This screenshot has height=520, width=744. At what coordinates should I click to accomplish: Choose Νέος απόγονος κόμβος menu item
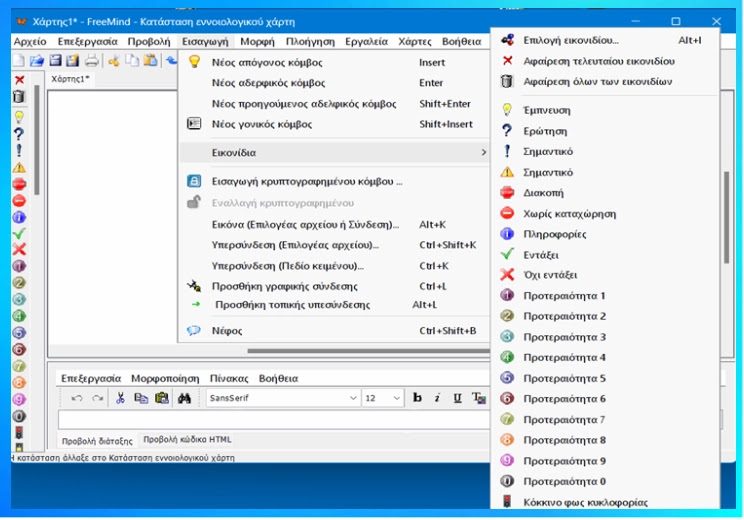pyautogui.click(x=335, y=62)
